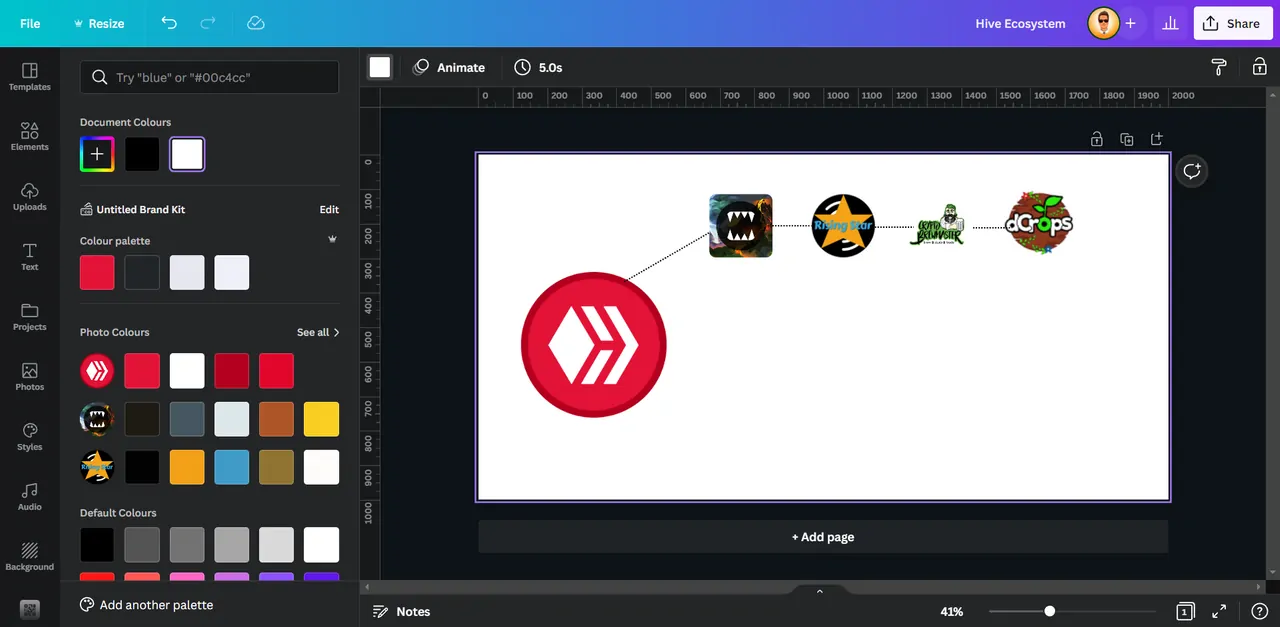Select black in Default Colours
Viewport: 1280px width, 627px height.
tap(97, 545)
